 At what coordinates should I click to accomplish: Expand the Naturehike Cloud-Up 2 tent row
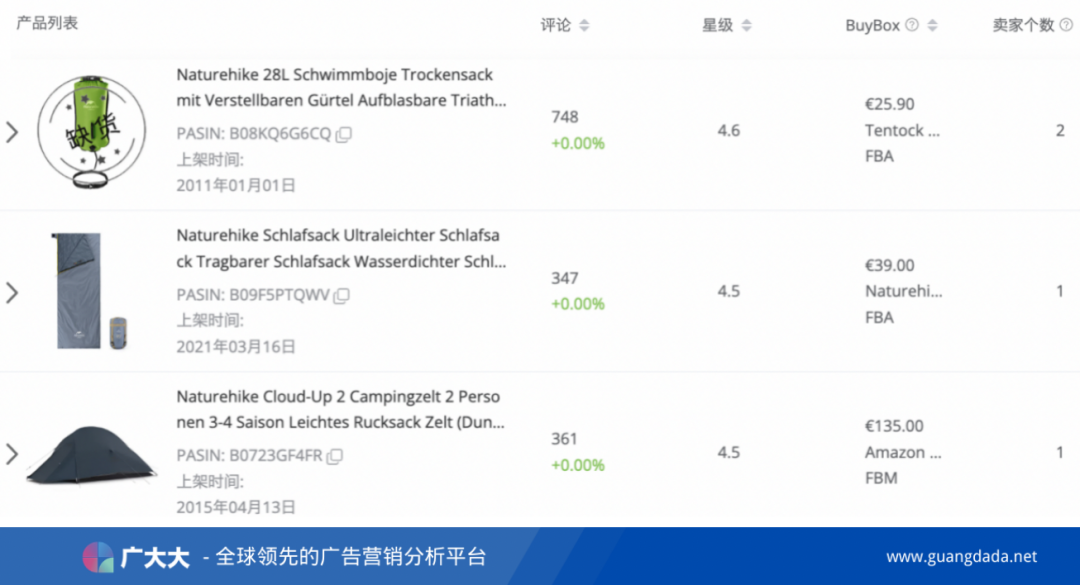[x=12, y=454]
